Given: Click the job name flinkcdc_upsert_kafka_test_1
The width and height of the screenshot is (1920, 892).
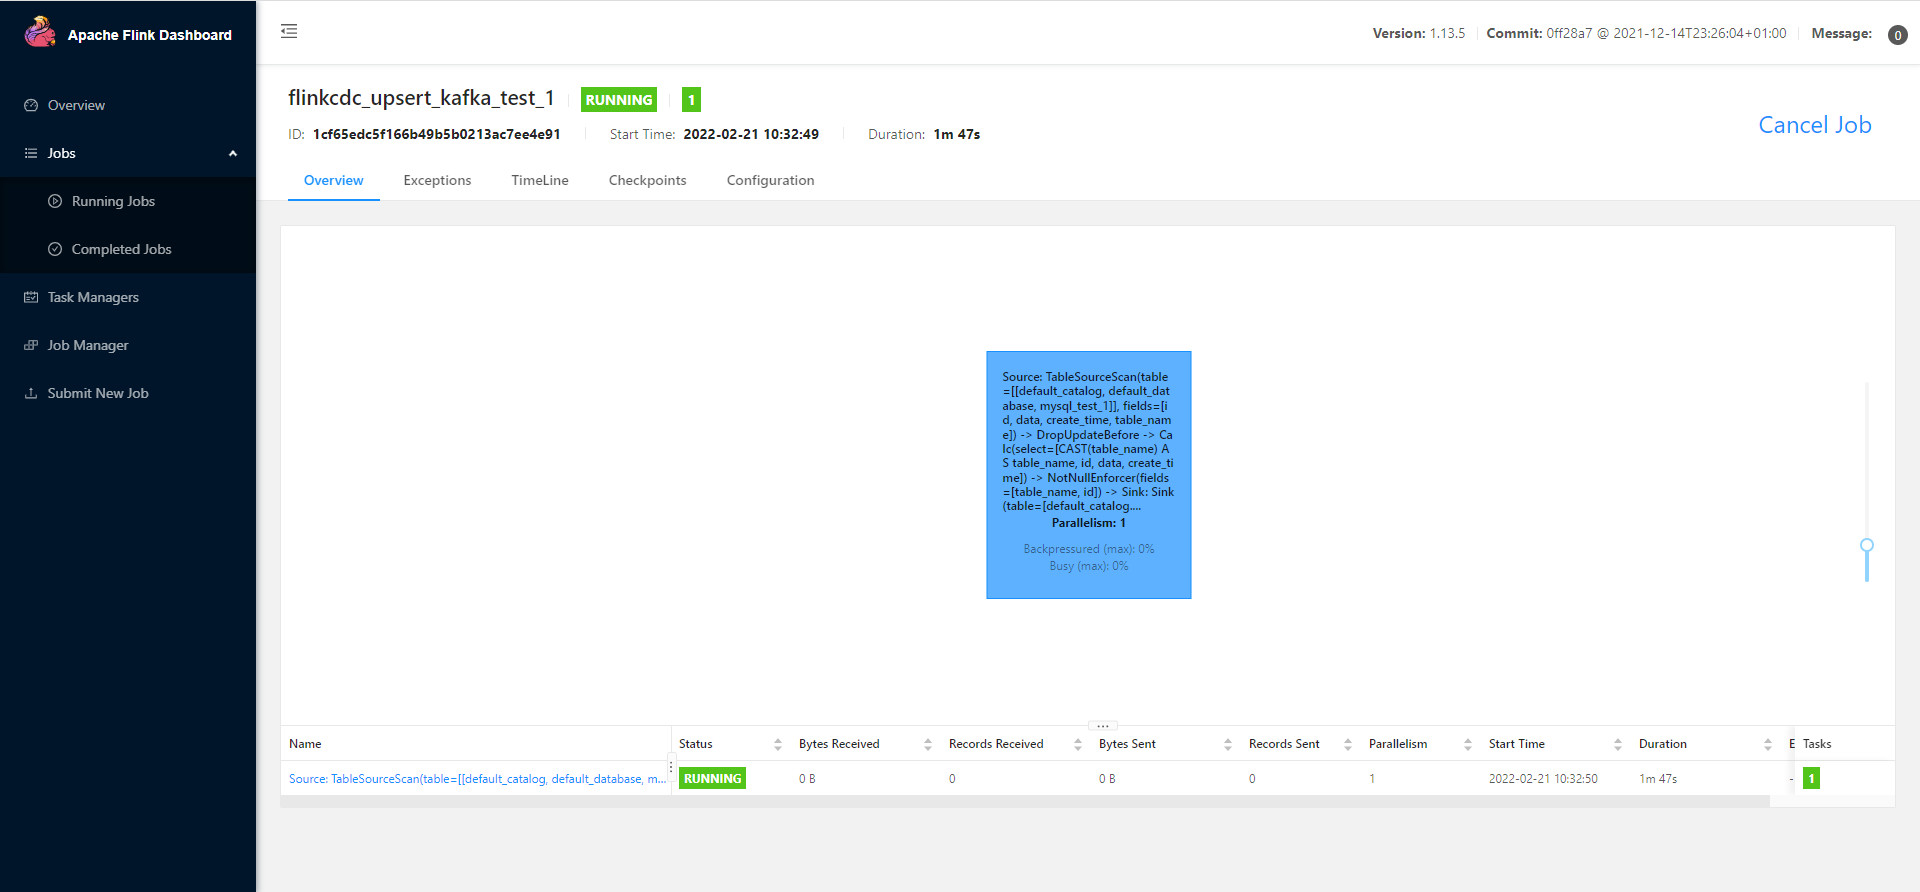Looking at the screenshot, I should (421, 98).
